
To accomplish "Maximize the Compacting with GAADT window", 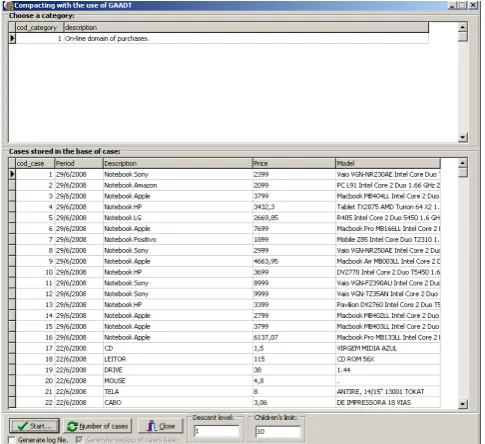I will [462, 5].
